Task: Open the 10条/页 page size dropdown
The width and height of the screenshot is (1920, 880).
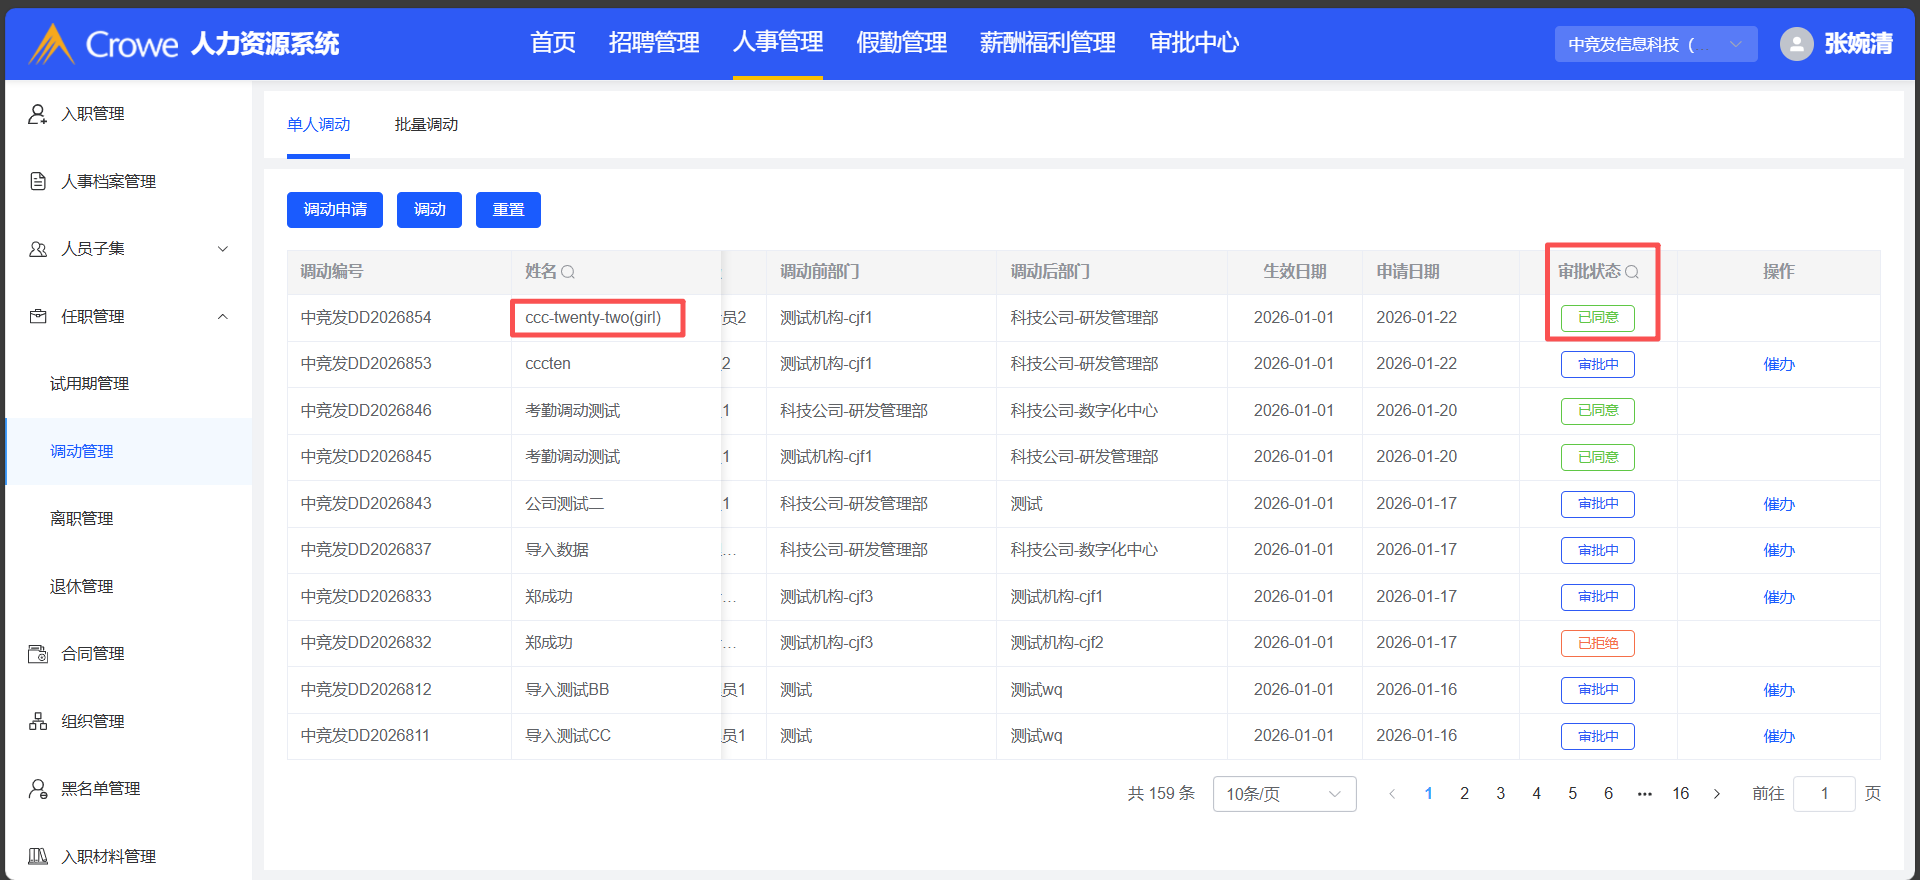Action: [x=1283, y=794]
